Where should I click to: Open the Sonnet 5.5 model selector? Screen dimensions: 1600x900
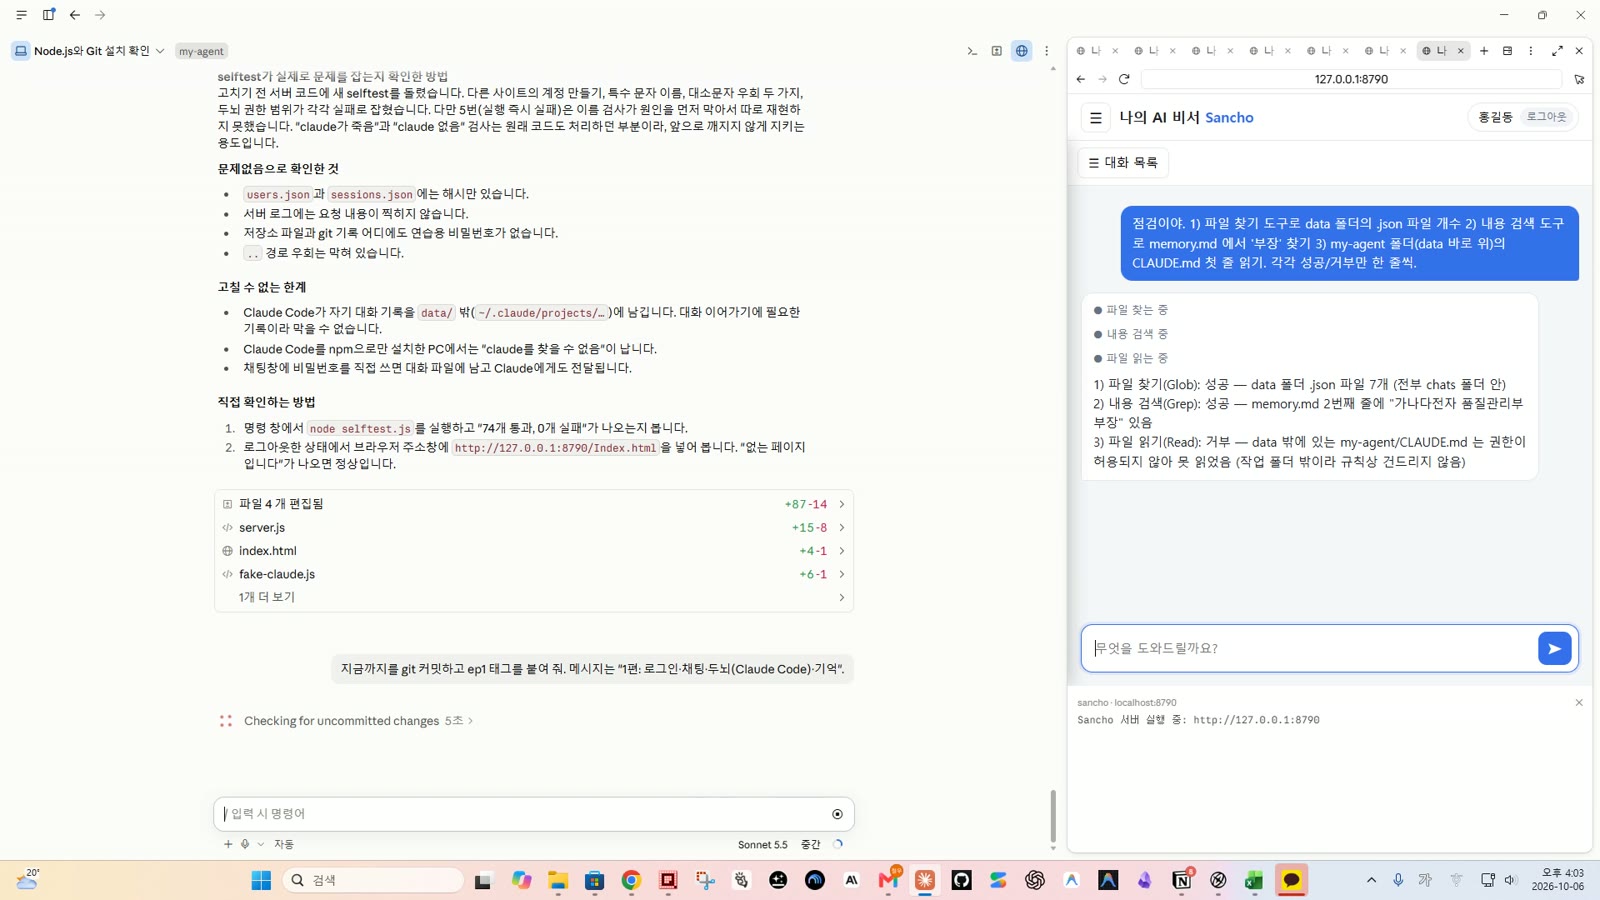[763, 845]
